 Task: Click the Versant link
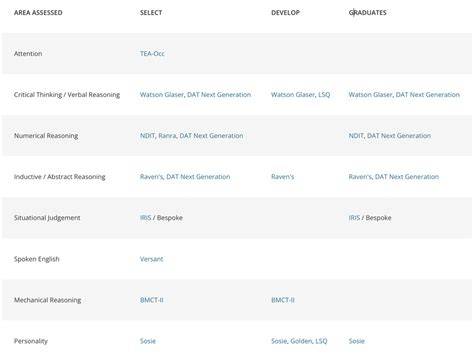(152, 259)
